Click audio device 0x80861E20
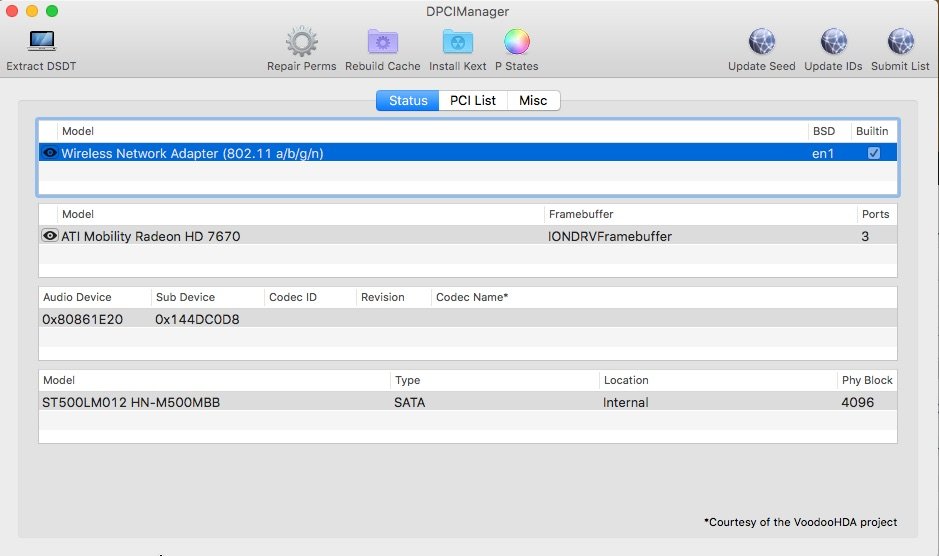This screenshot has height=556, width=939. pos(83,319)
